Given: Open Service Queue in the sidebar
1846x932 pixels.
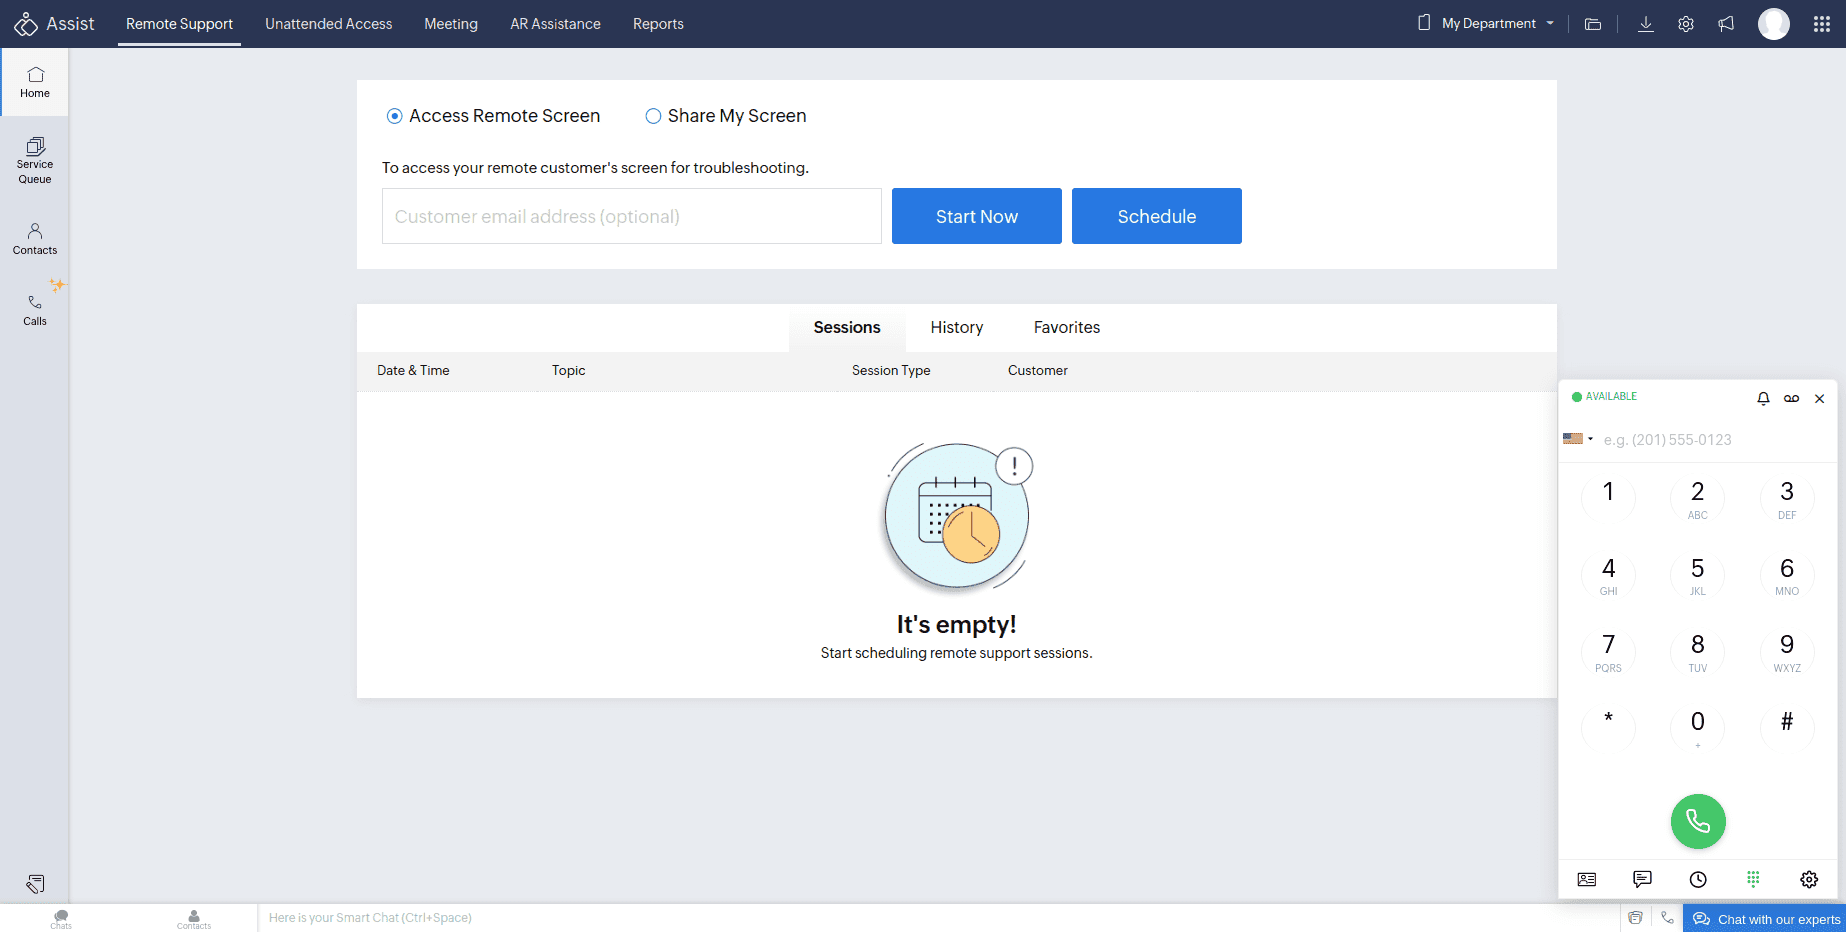Looking at the screenshot, I should click(35, 160).
